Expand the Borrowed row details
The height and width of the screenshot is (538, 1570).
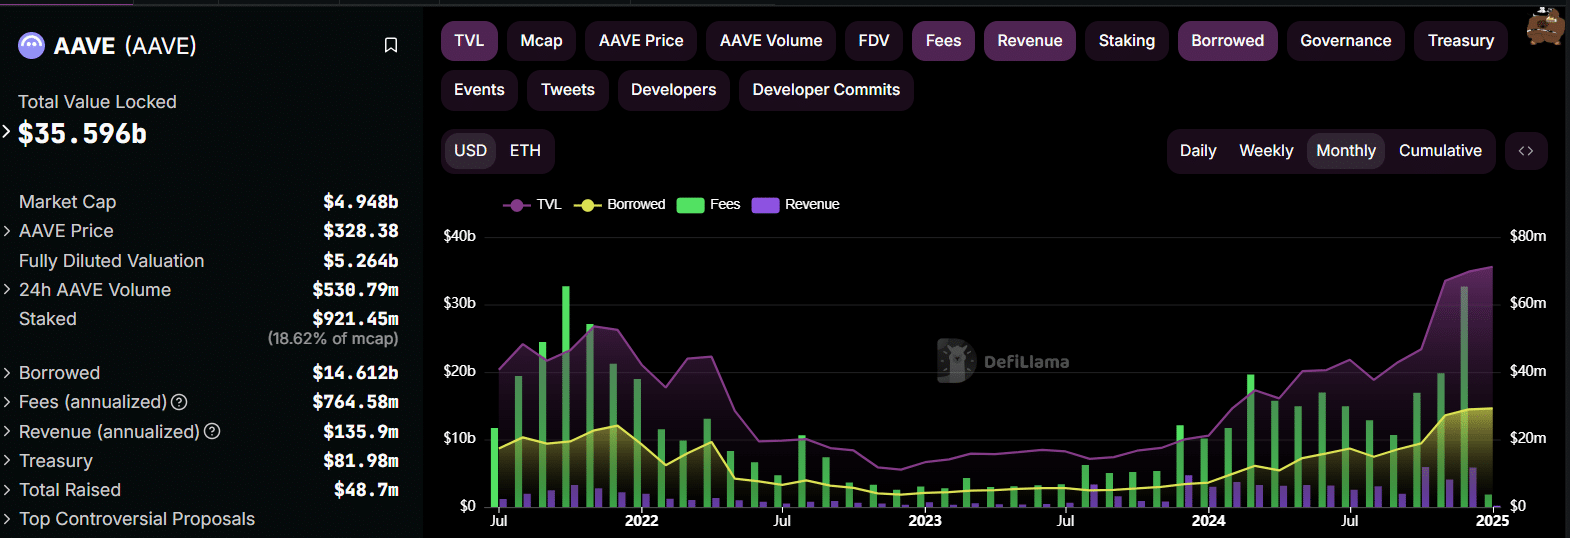tap(7, 373)
